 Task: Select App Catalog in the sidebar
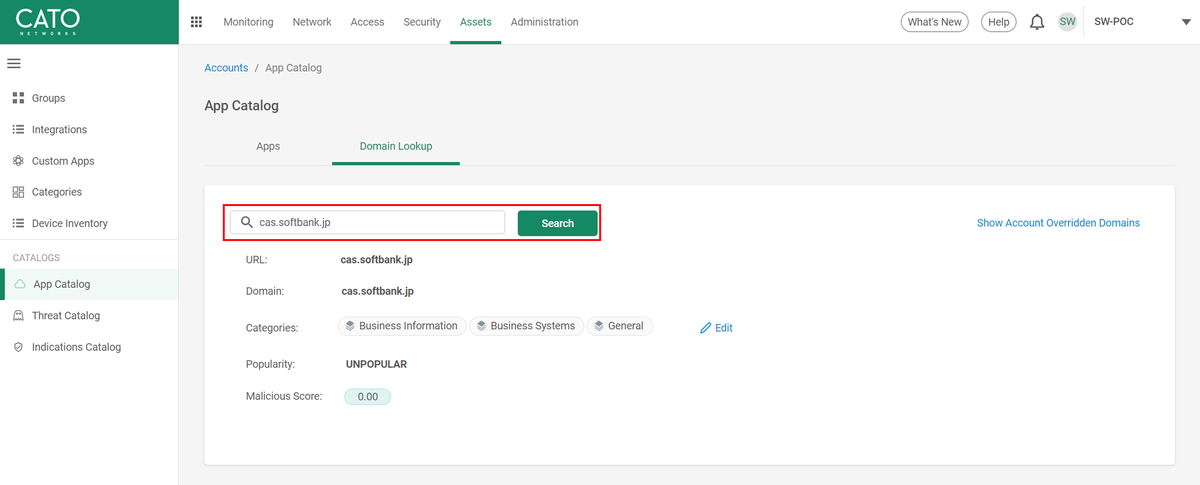tap(89, 284)
